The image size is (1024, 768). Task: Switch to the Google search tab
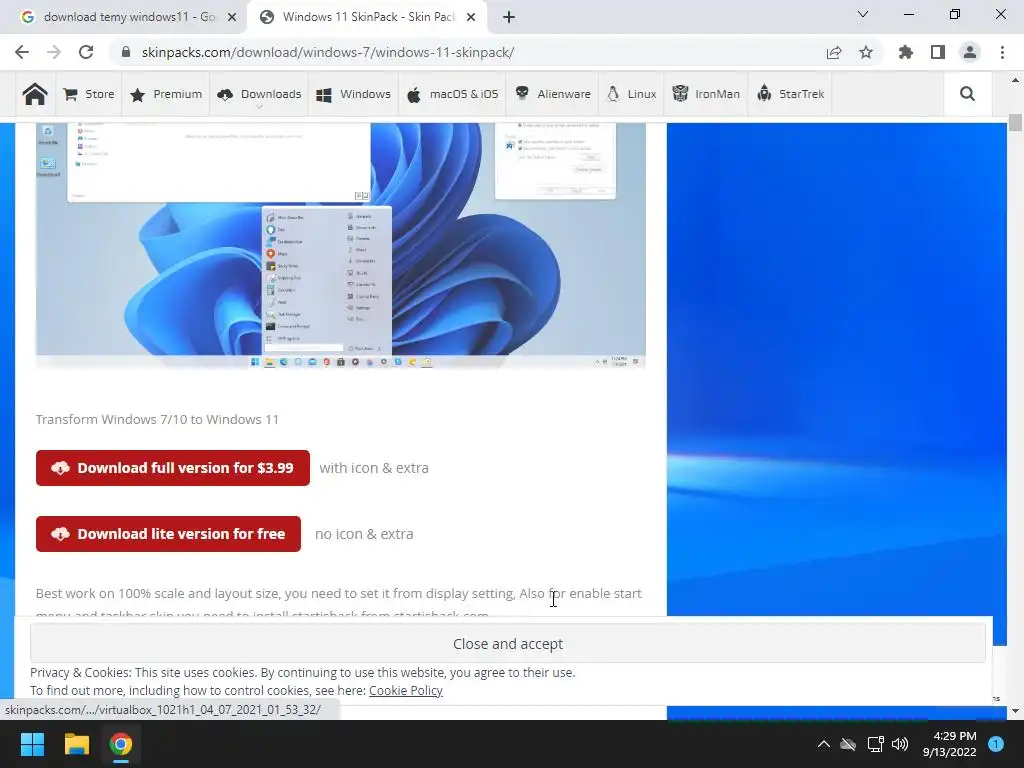click(124, 17)
